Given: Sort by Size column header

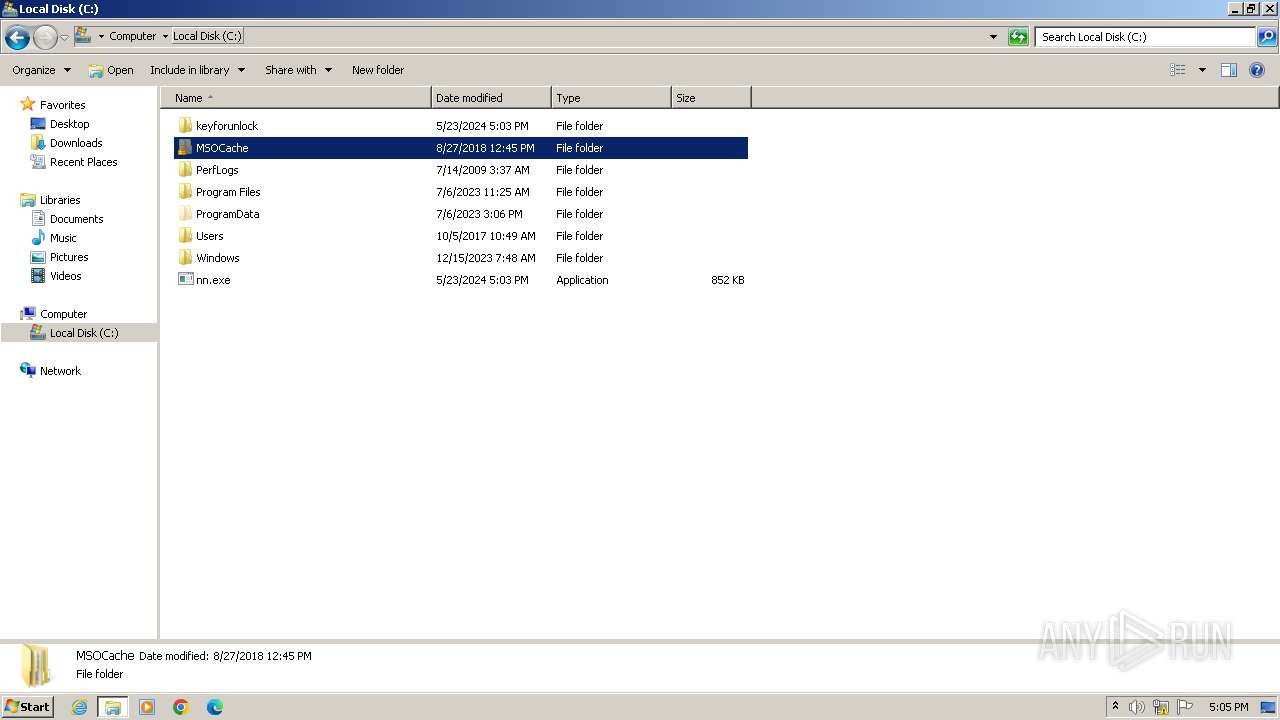Looking at the screenshot, I should (711, 98).
